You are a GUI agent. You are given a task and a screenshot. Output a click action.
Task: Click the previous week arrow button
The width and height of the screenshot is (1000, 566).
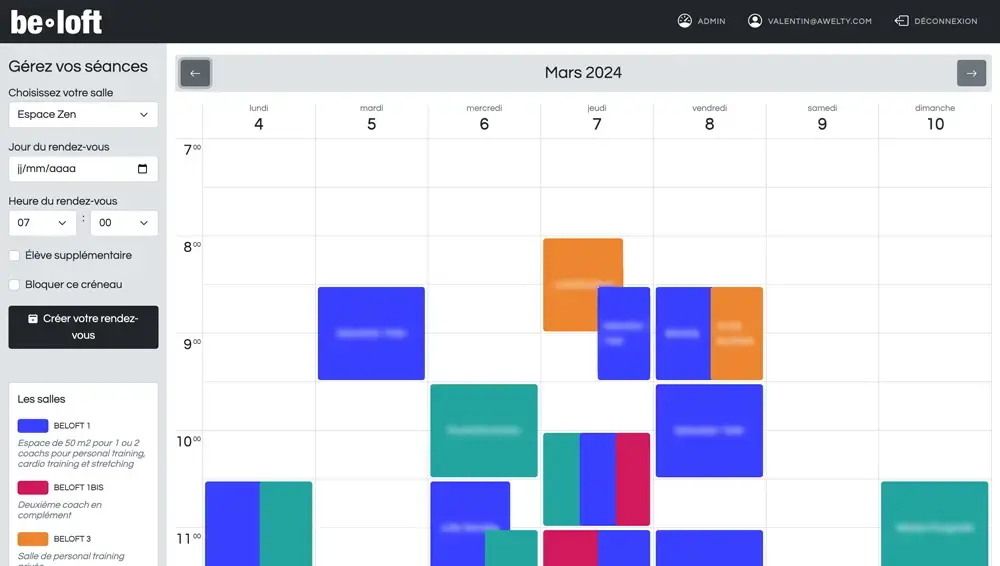point(195,73)
